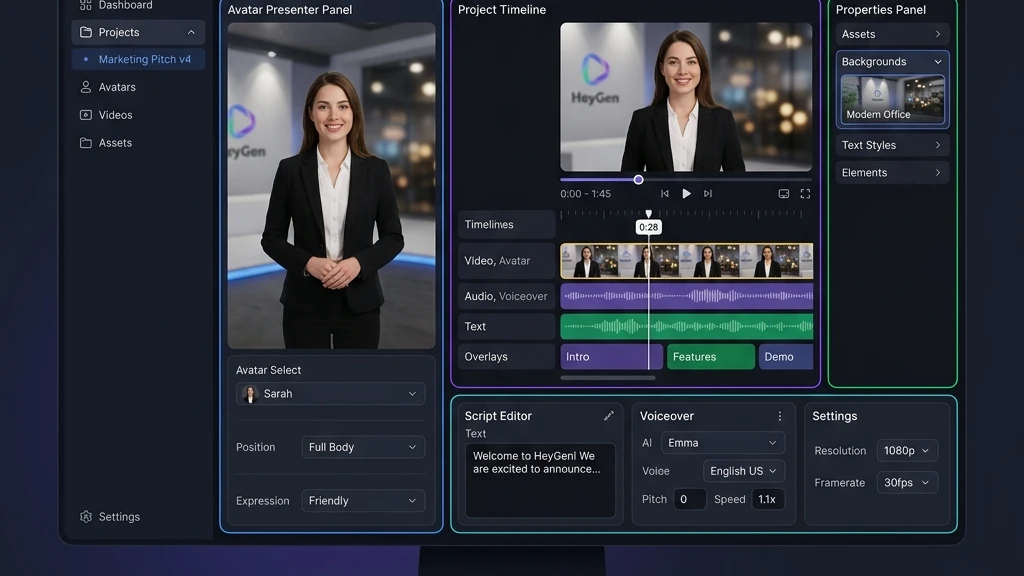Image resolution: width=1024 pixels, height=576 pixels.
Task: Collapse the Projects section chevron
Action: point(191,32)
